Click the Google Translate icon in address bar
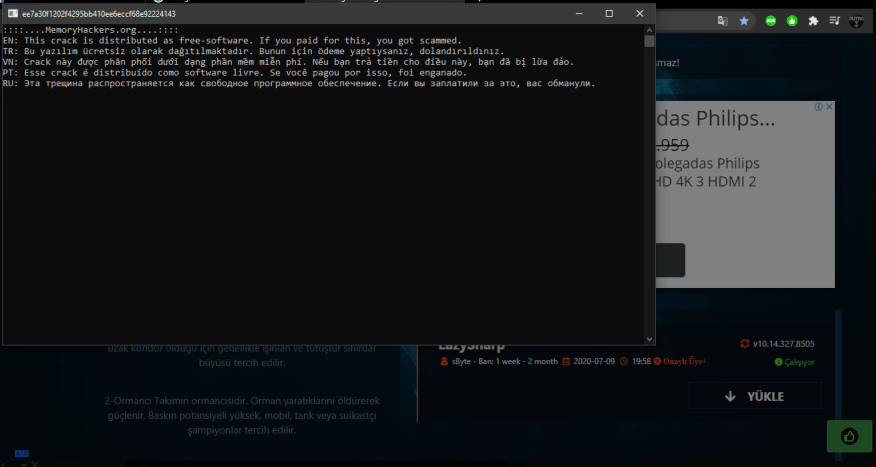This screenshot has width=876, height=467. pos(722,21)
